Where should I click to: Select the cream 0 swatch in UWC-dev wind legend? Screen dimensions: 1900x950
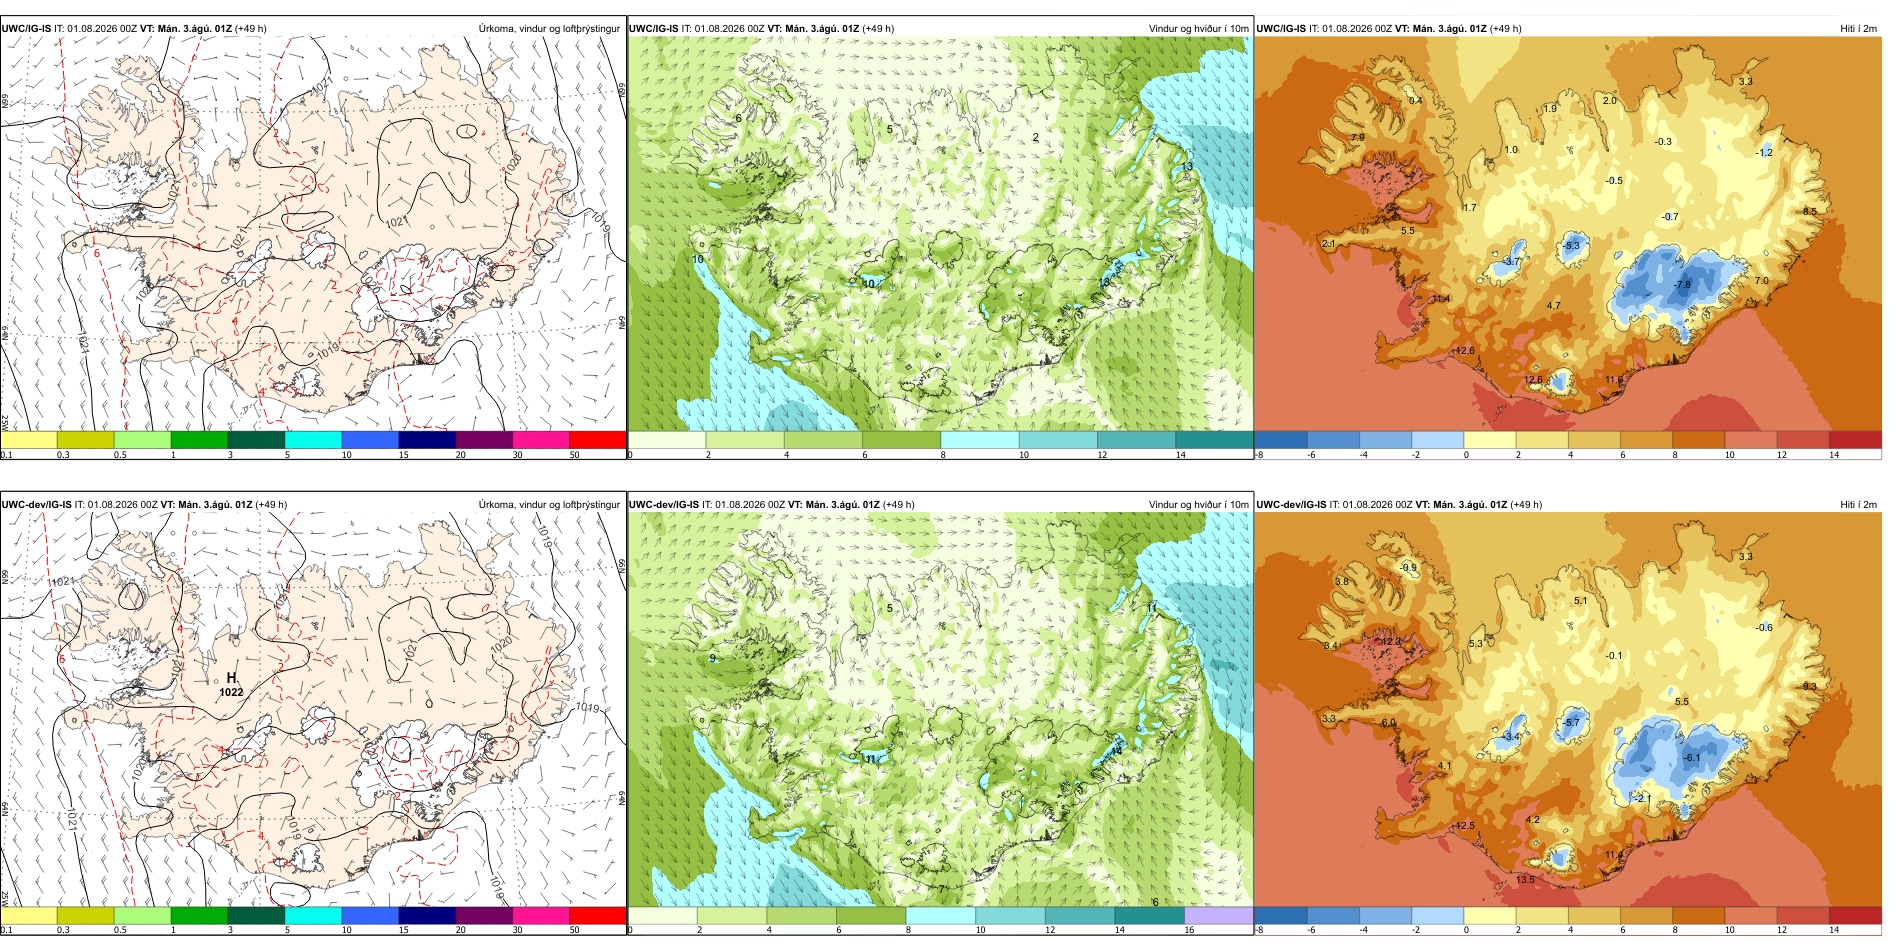click(x=662, y=916)
